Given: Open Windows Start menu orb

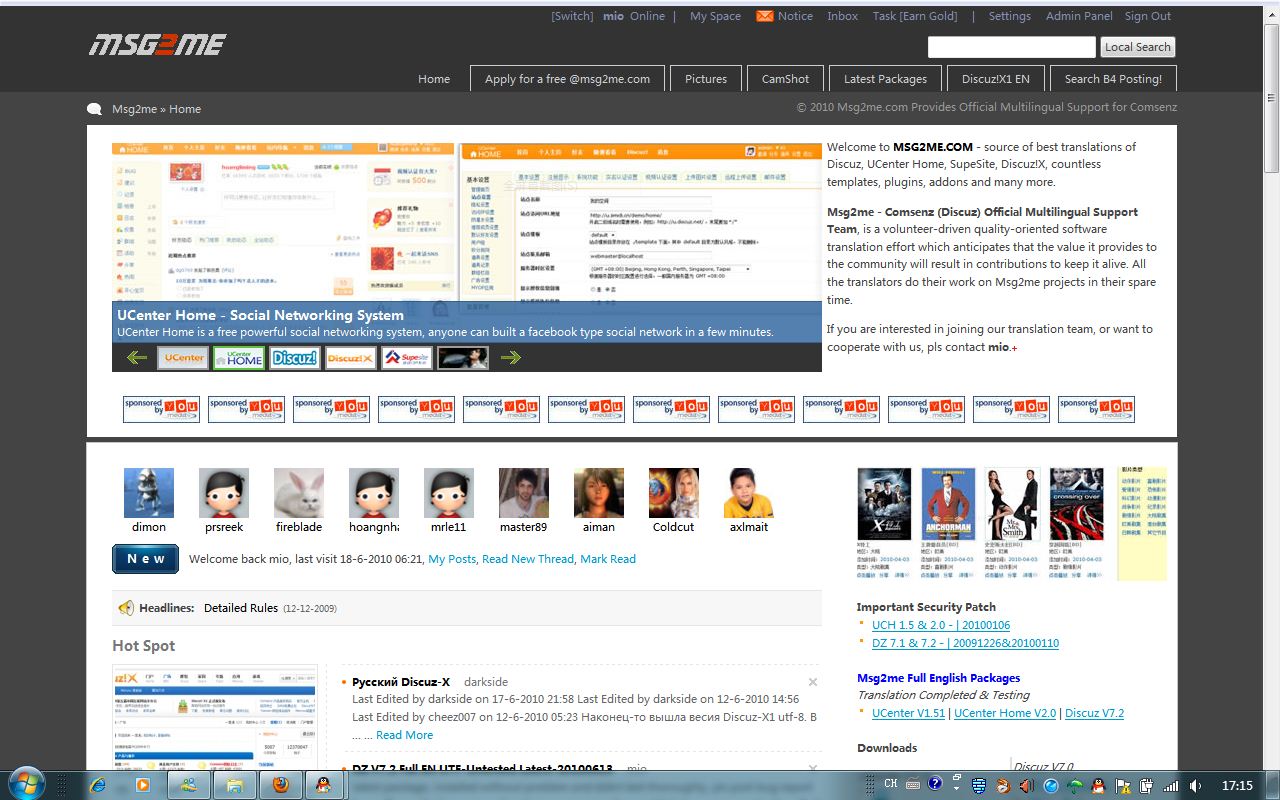Looking at the screenshot, I should 25,783.
